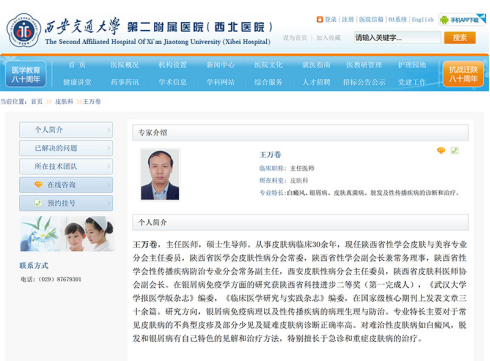Screen dimensions: 490x361
Task: Expand the 已解决的问题 sidebar arrow
Action: pyautogui.click(x=109, y=148)
